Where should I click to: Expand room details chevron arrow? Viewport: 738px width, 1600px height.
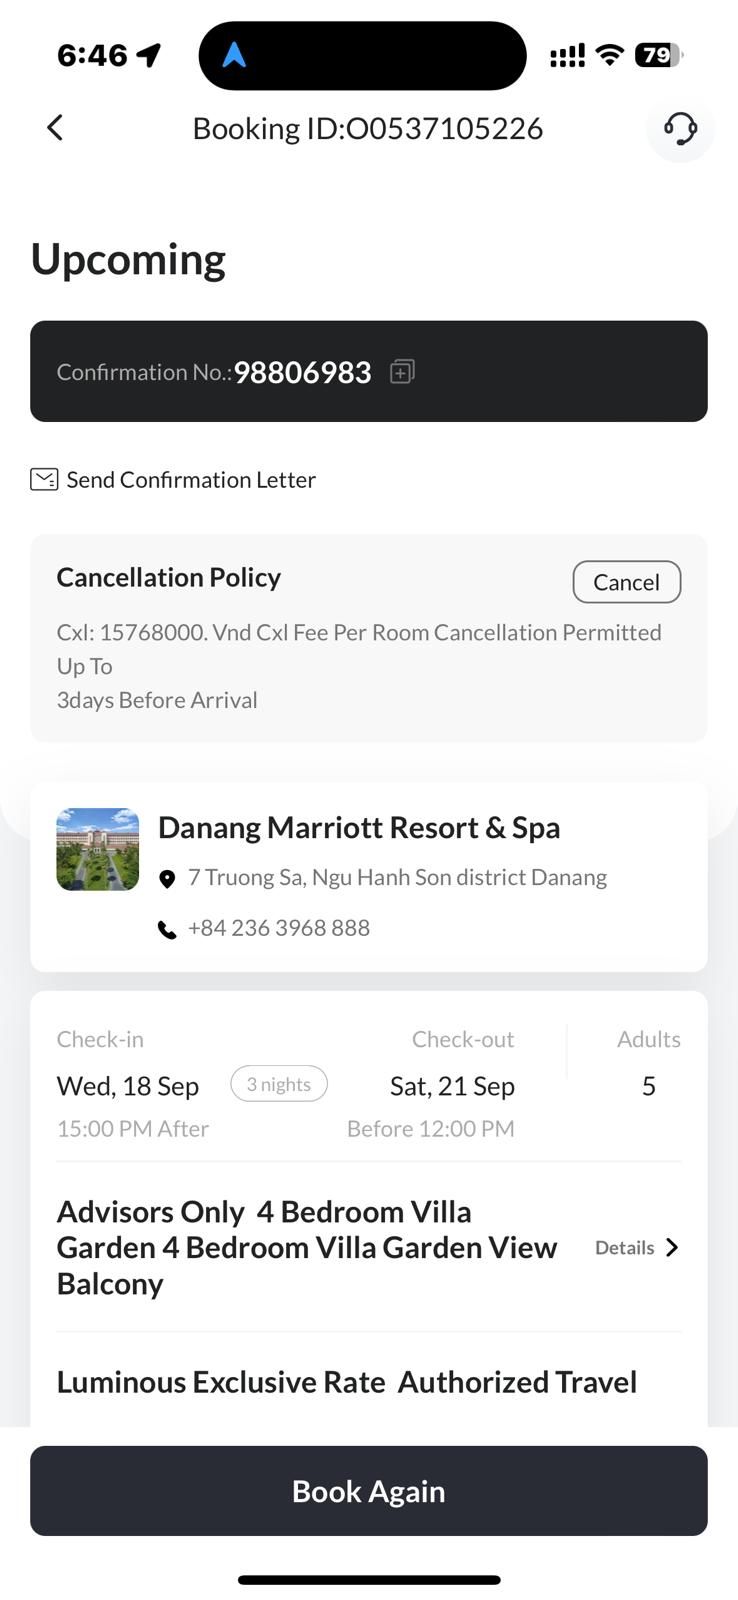tap(672, 1247)
